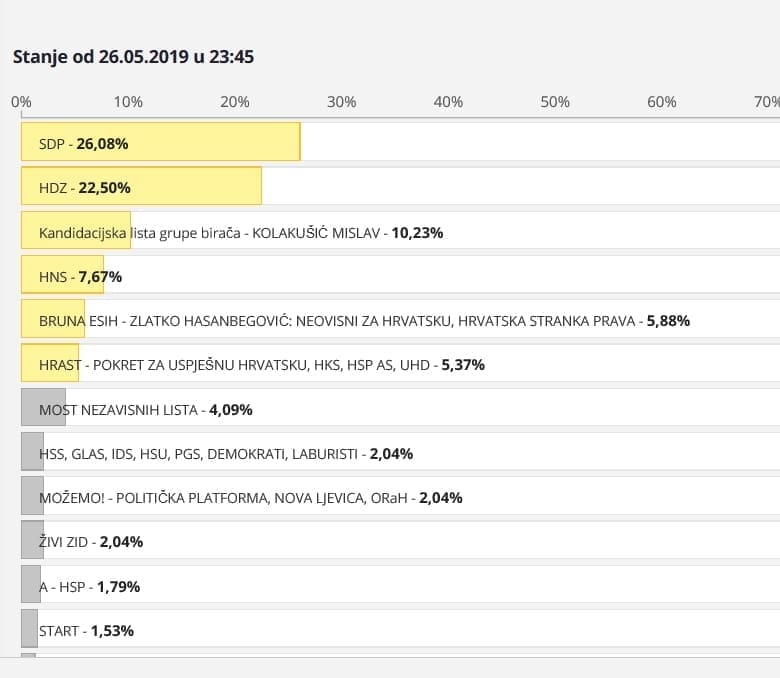Click the HNS 7,67% yellow bar
This screenshot has width=780, height=678.
[62, 276]
